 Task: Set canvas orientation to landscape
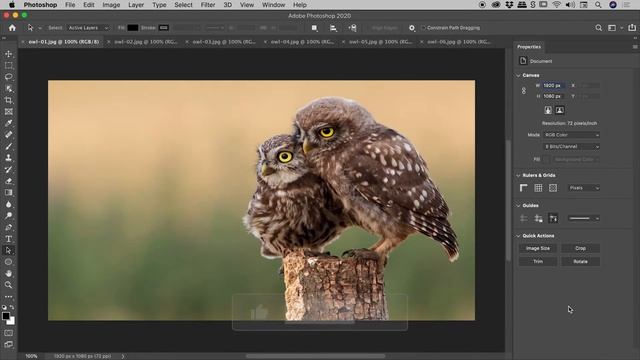pyautogui.click(x=560, y=110)
